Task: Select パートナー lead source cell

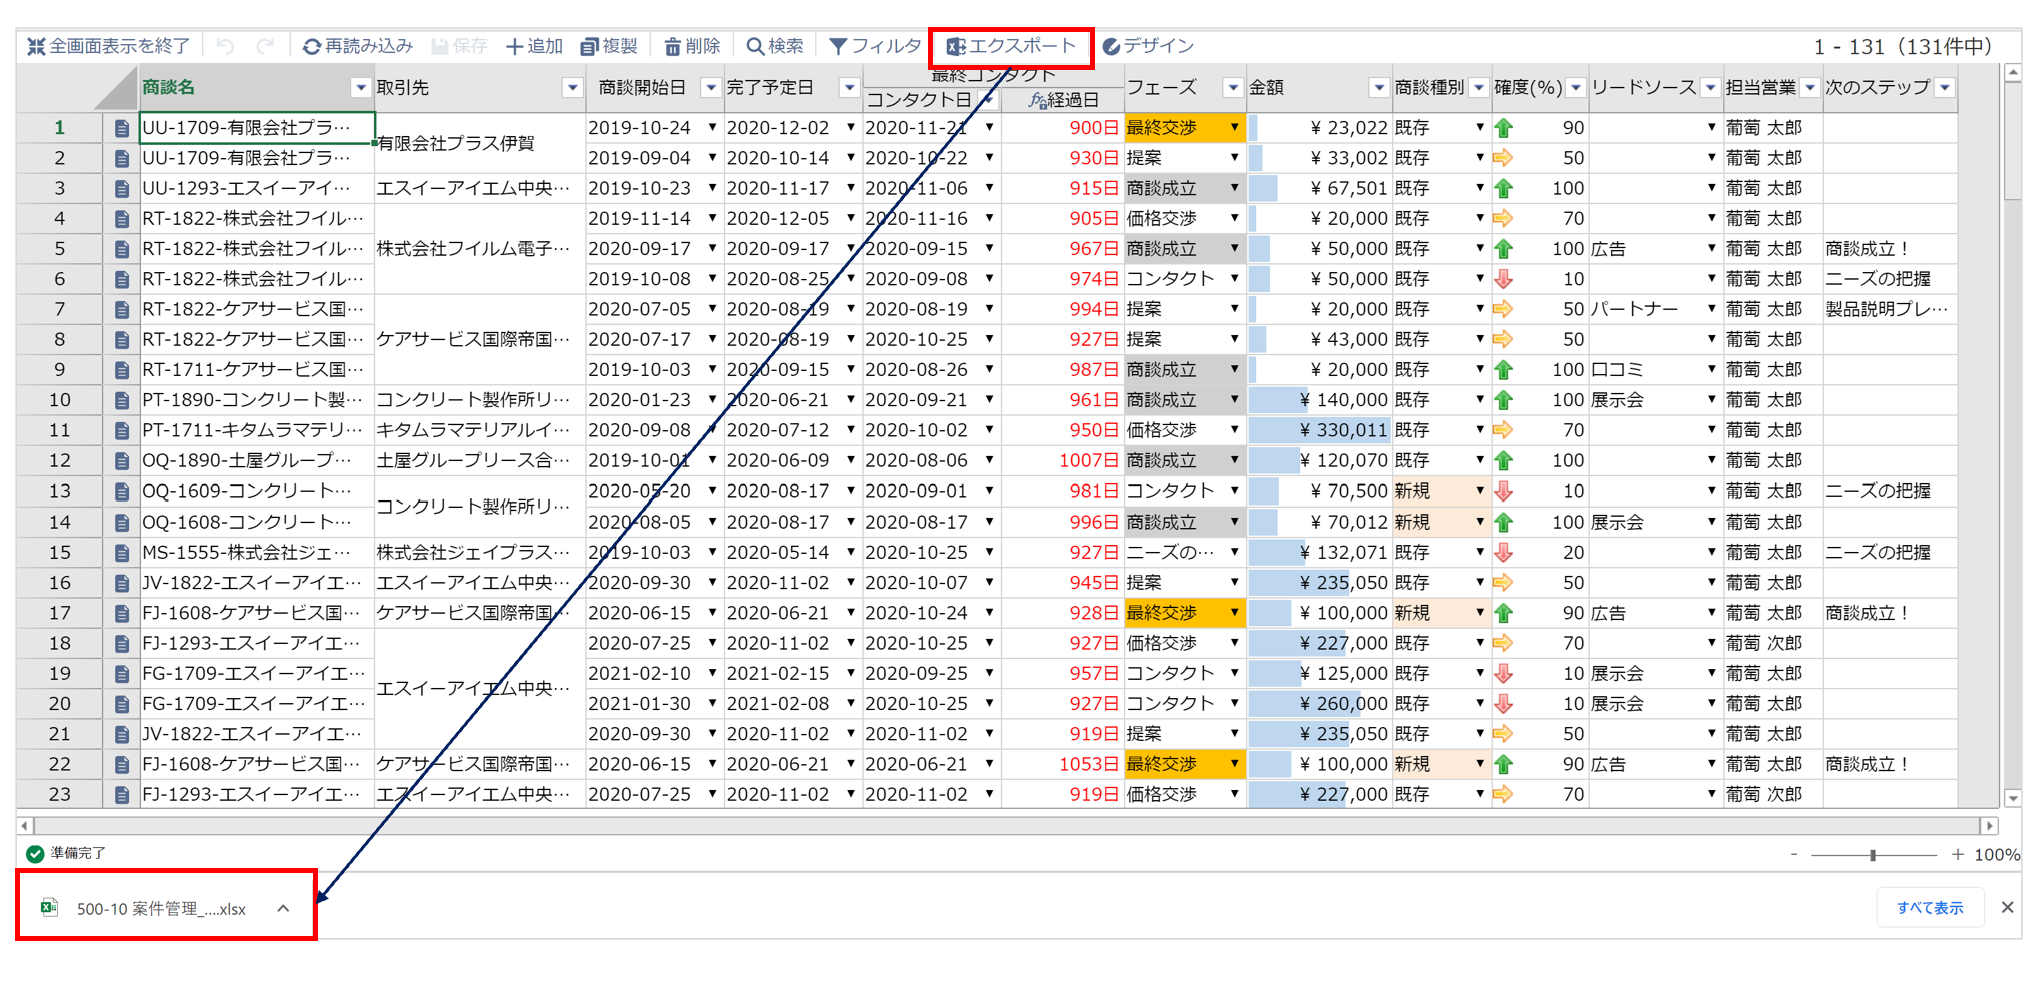Action: point(1655,309)
